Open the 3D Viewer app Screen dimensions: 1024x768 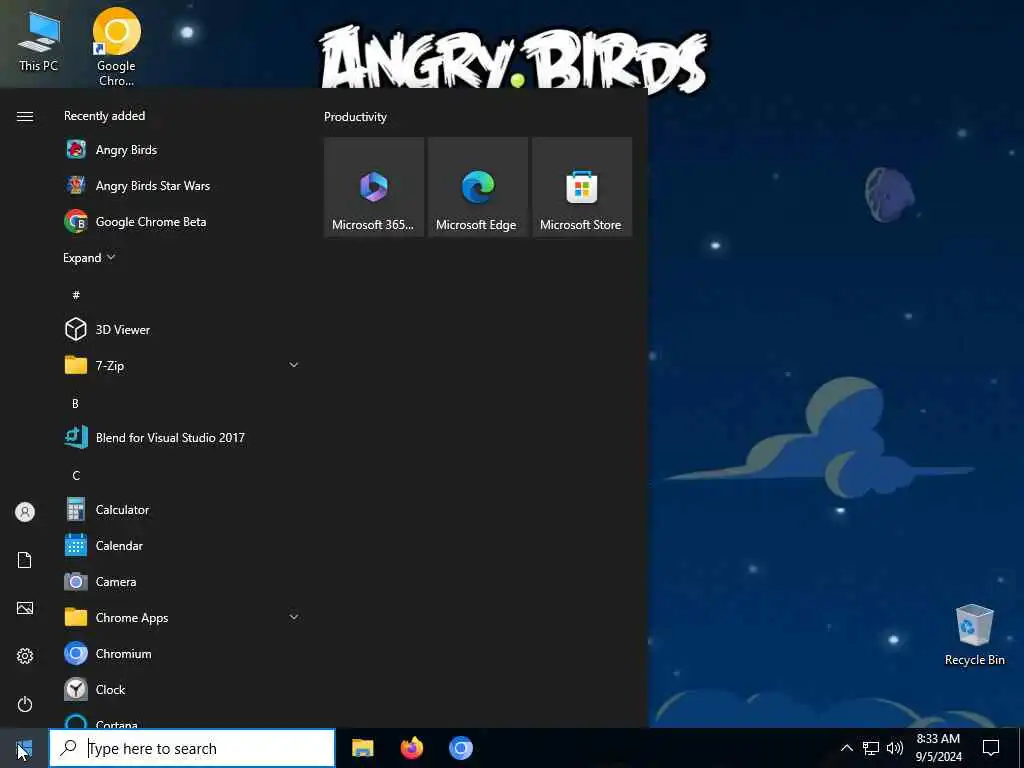coord(183,329)
